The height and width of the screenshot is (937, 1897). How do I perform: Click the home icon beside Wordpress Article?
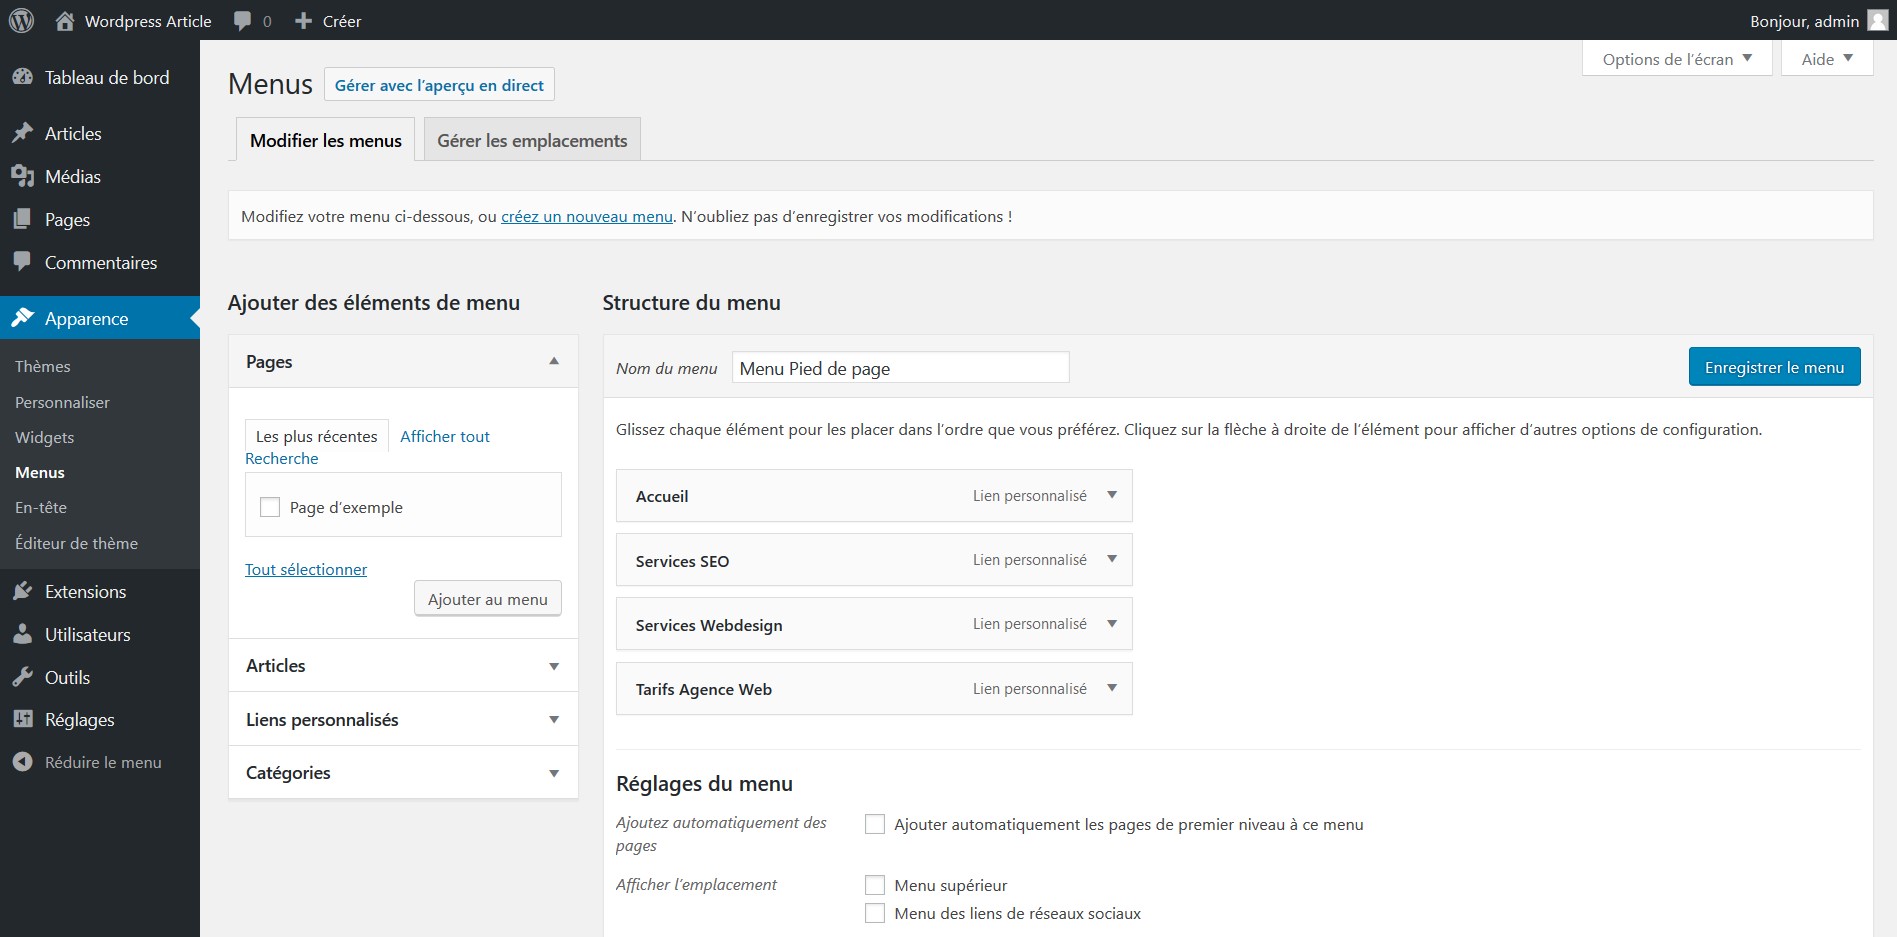[x=65, y=20]
